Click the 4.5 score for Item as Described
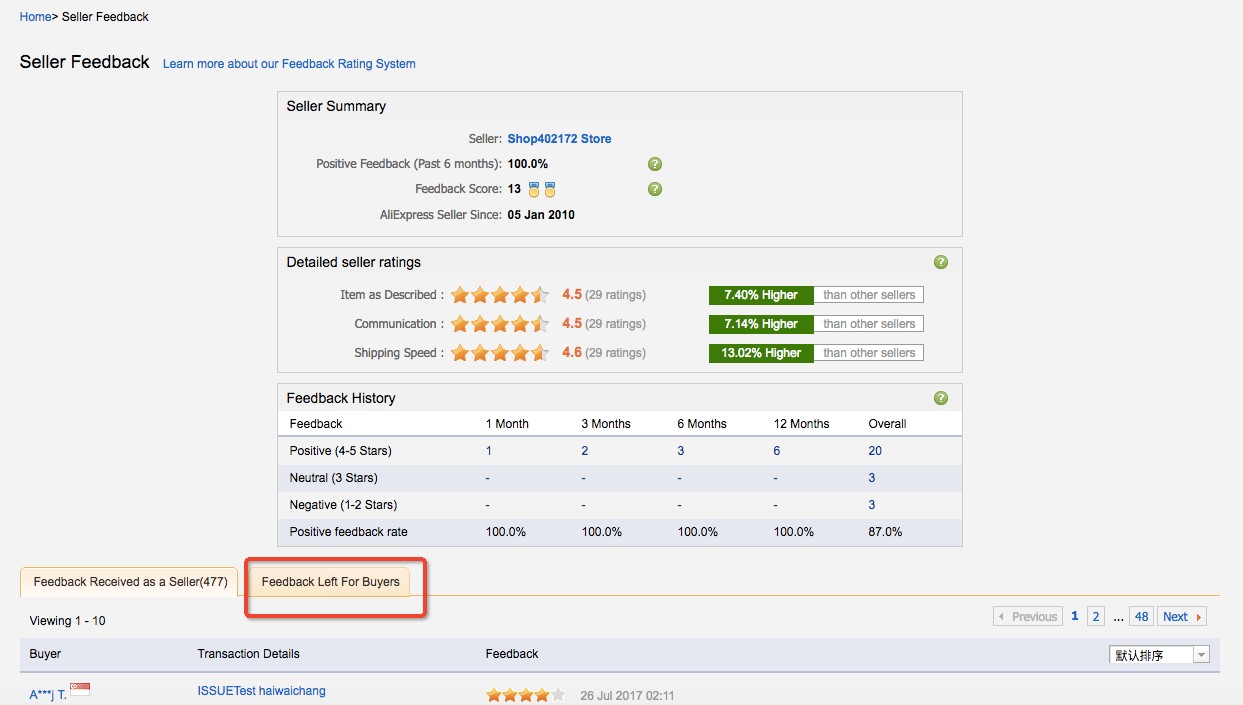 [x=572, y=295]
